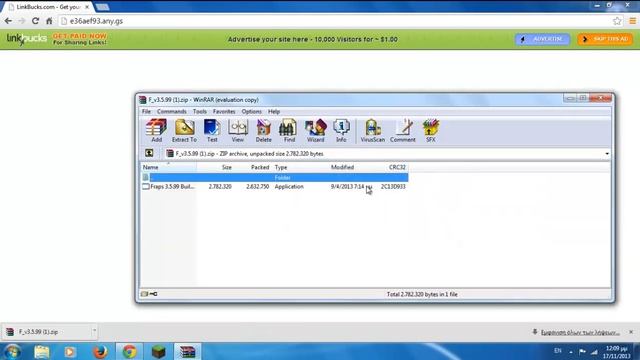Screen dimensions: 640x360
Task: Sort by Packed column header
Action: pos(253,167)
